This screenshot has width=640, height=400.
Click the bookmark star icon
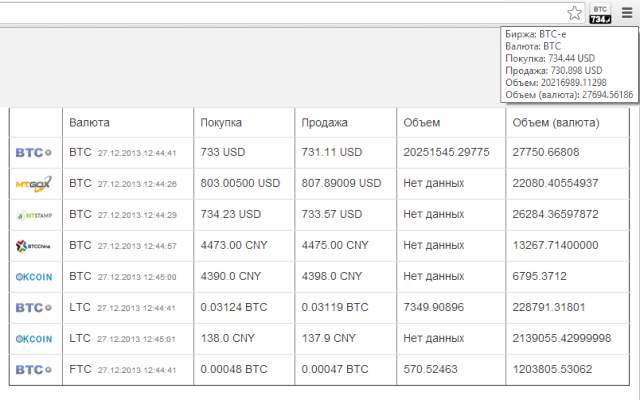point(574,13)
